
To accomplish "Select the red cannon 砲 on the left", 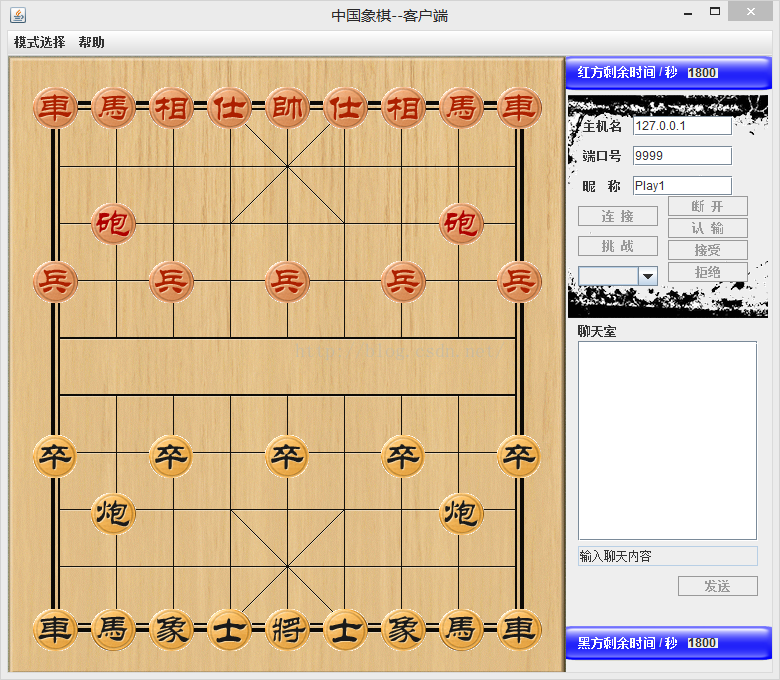I will (113, 223).
